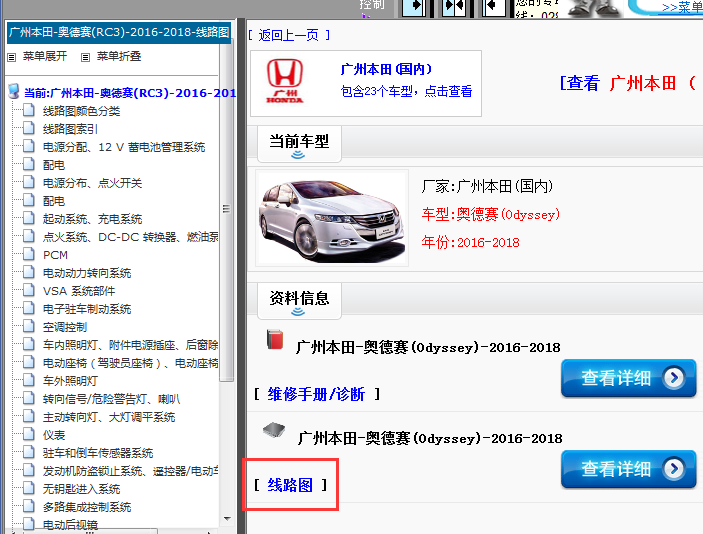This screenshot has width=703, height=534.
Task: Open 电子驻车制动系统 tree item
Action: coord(87,309)
